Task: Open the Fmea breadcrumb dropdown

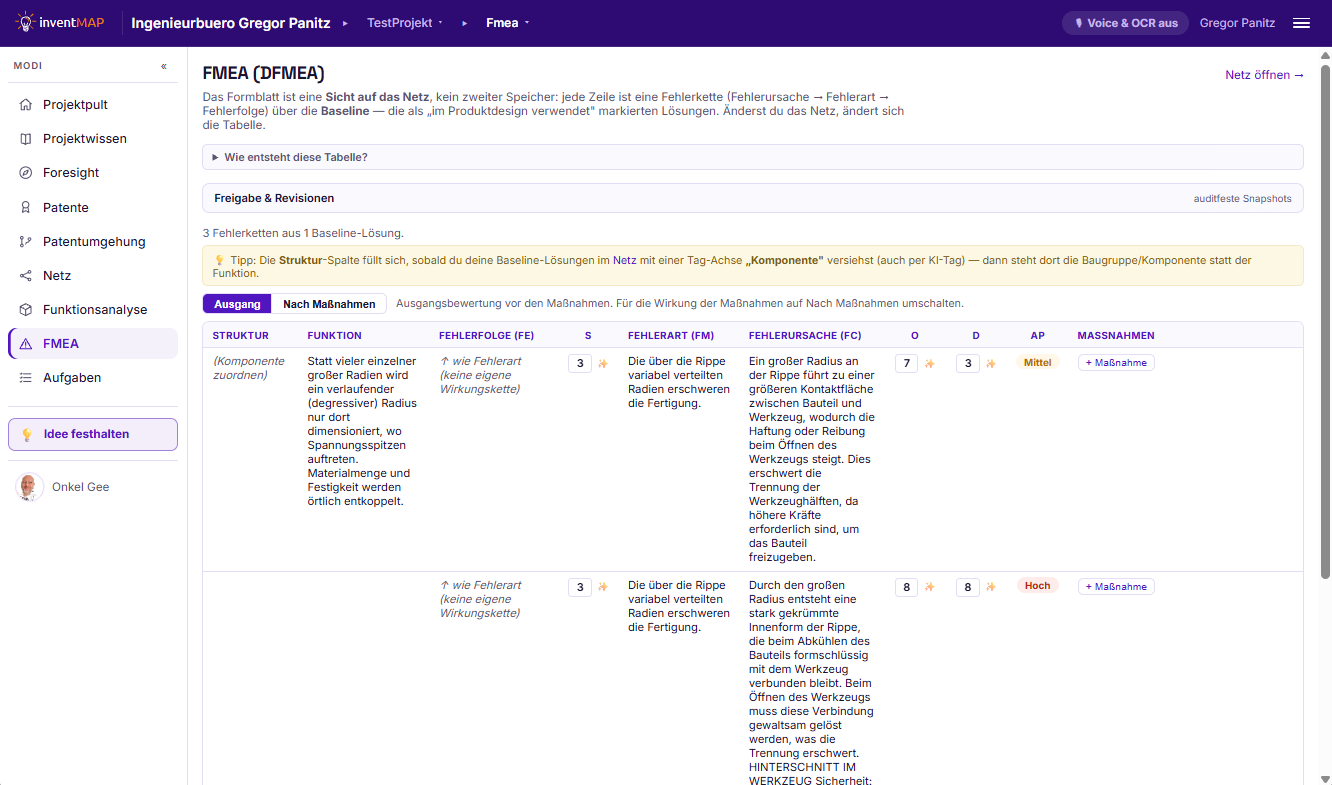Action: [508, 23]
